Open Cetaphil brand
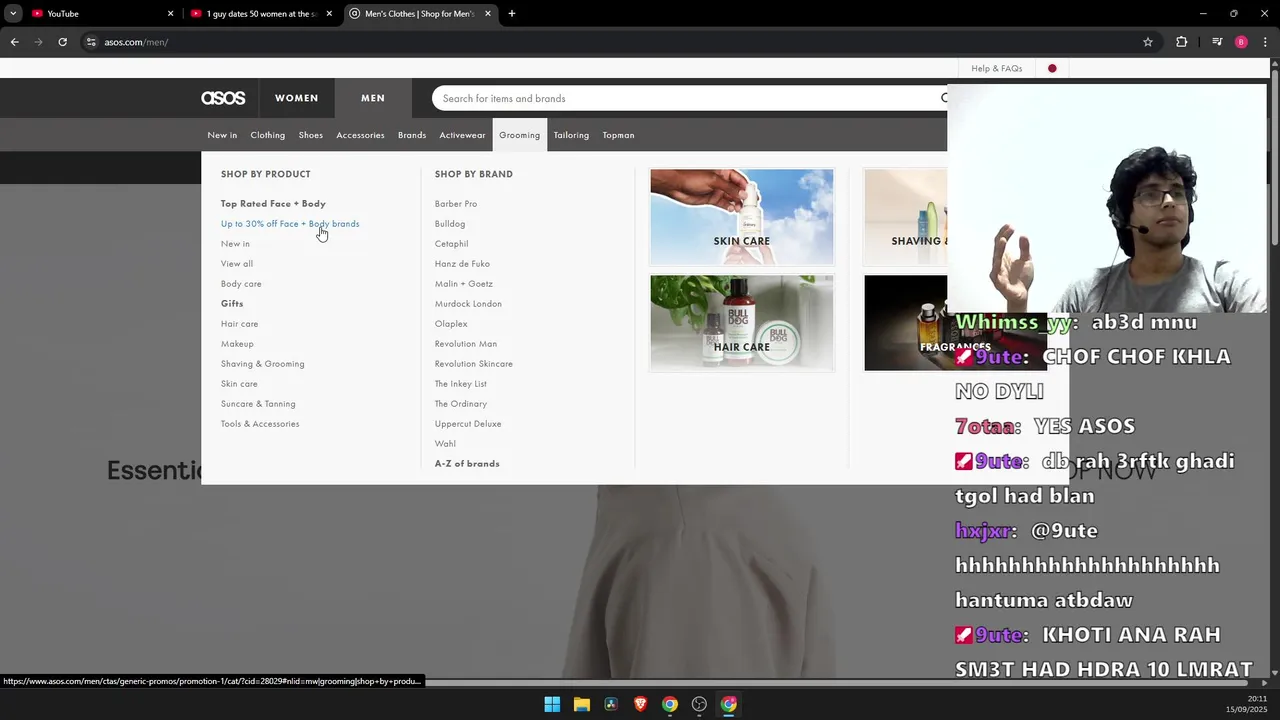 click(452, 244)
